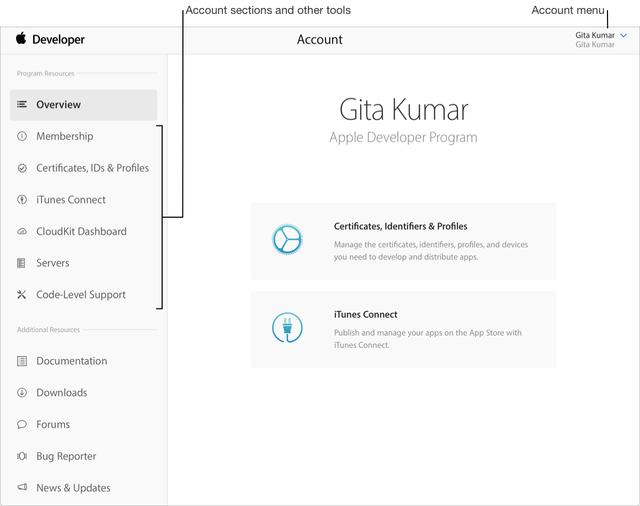Click the Certificates, Identifiers & Profiles card title
The width and height of the screenshot is (640, 506).
coord(400,226)
